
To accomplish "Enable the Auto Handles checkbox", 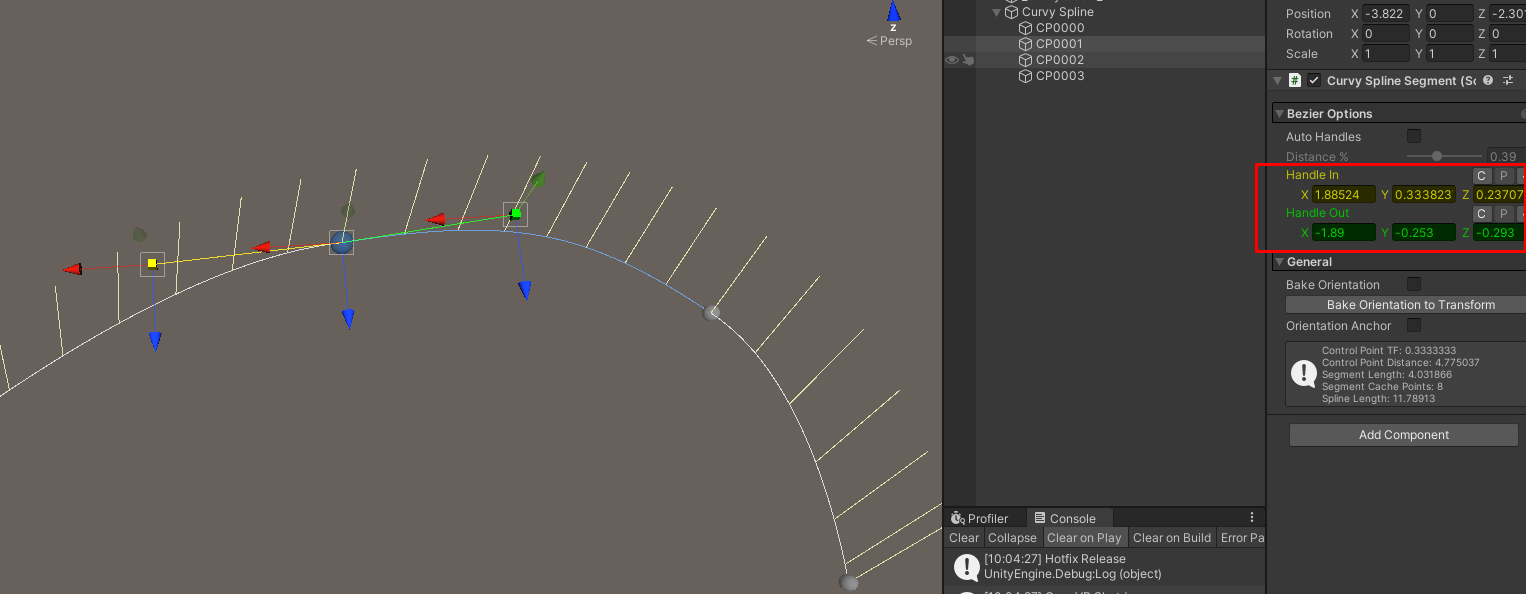I will 1414,136.
